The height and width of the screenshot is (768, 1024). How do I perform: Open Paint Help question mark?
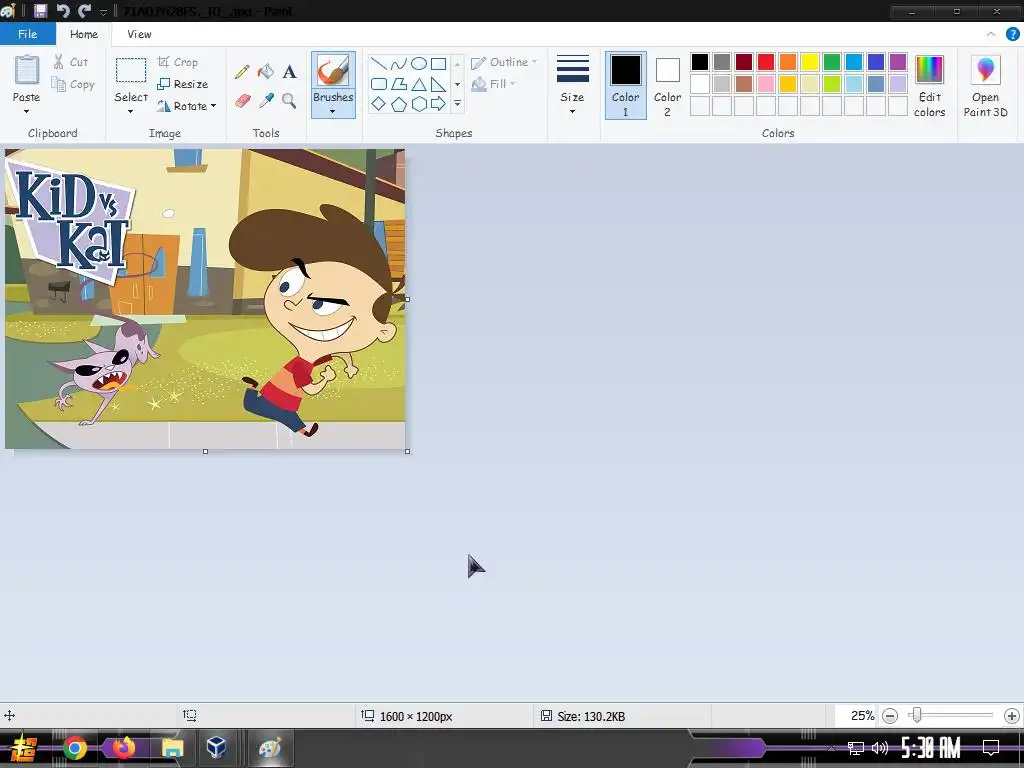(1013, 34)
